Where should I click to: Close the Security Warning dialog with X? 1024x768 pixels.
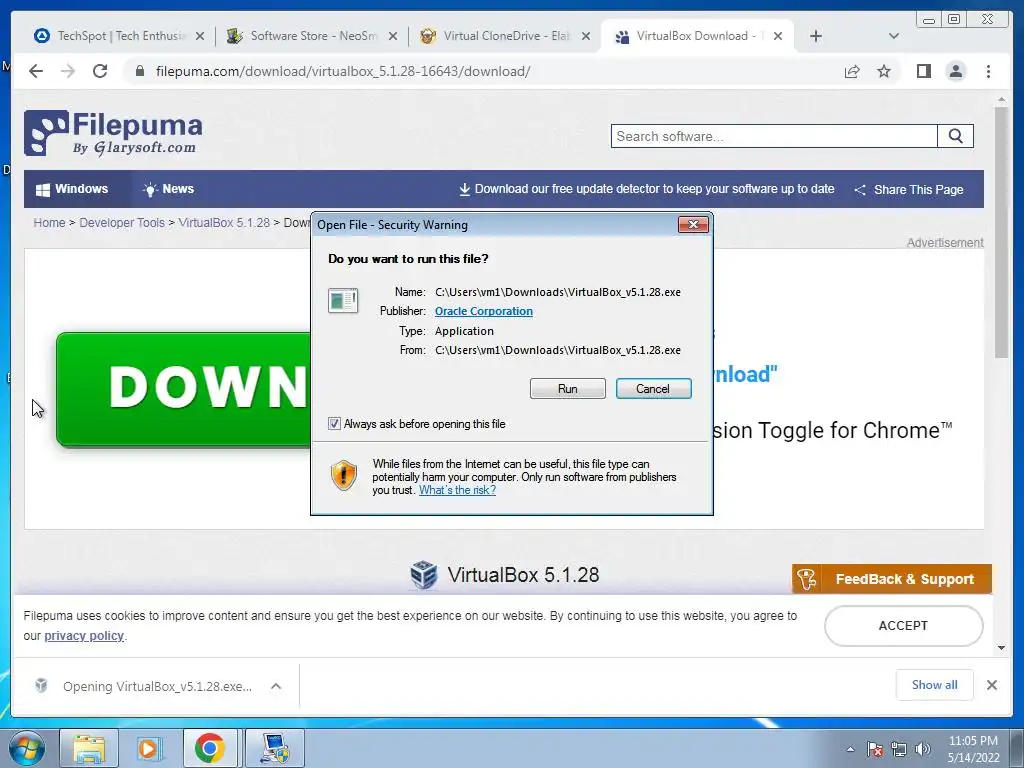[x=693, y=225]
